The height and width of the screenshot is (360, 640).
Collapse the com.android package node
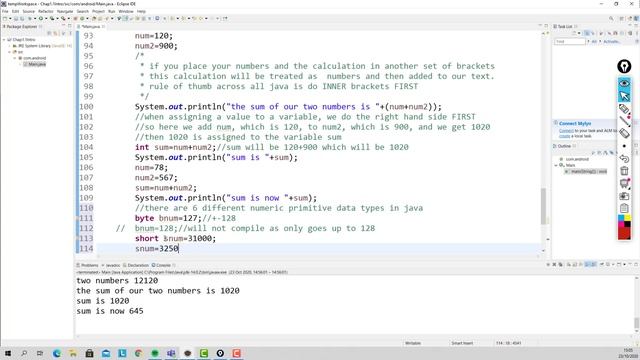point(15,58)
